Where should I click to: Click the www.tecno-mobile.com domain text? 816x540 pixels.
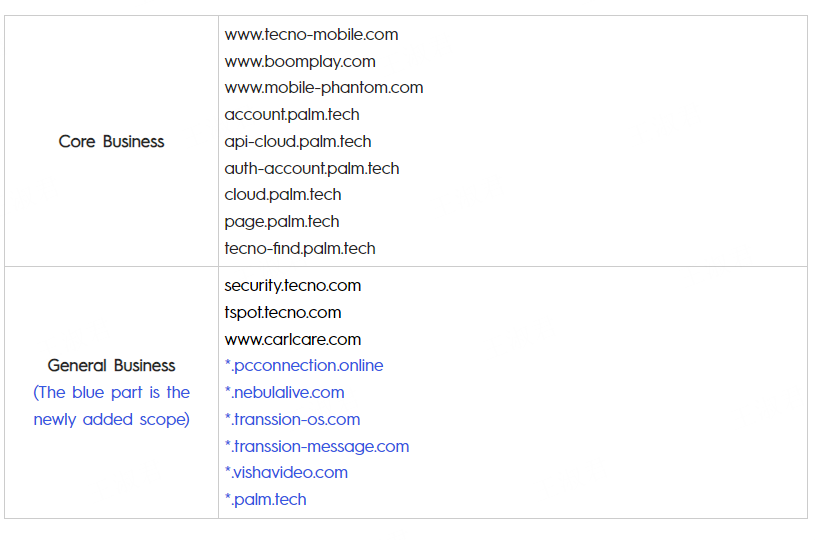pyautogui.click(x=311, y=34)
